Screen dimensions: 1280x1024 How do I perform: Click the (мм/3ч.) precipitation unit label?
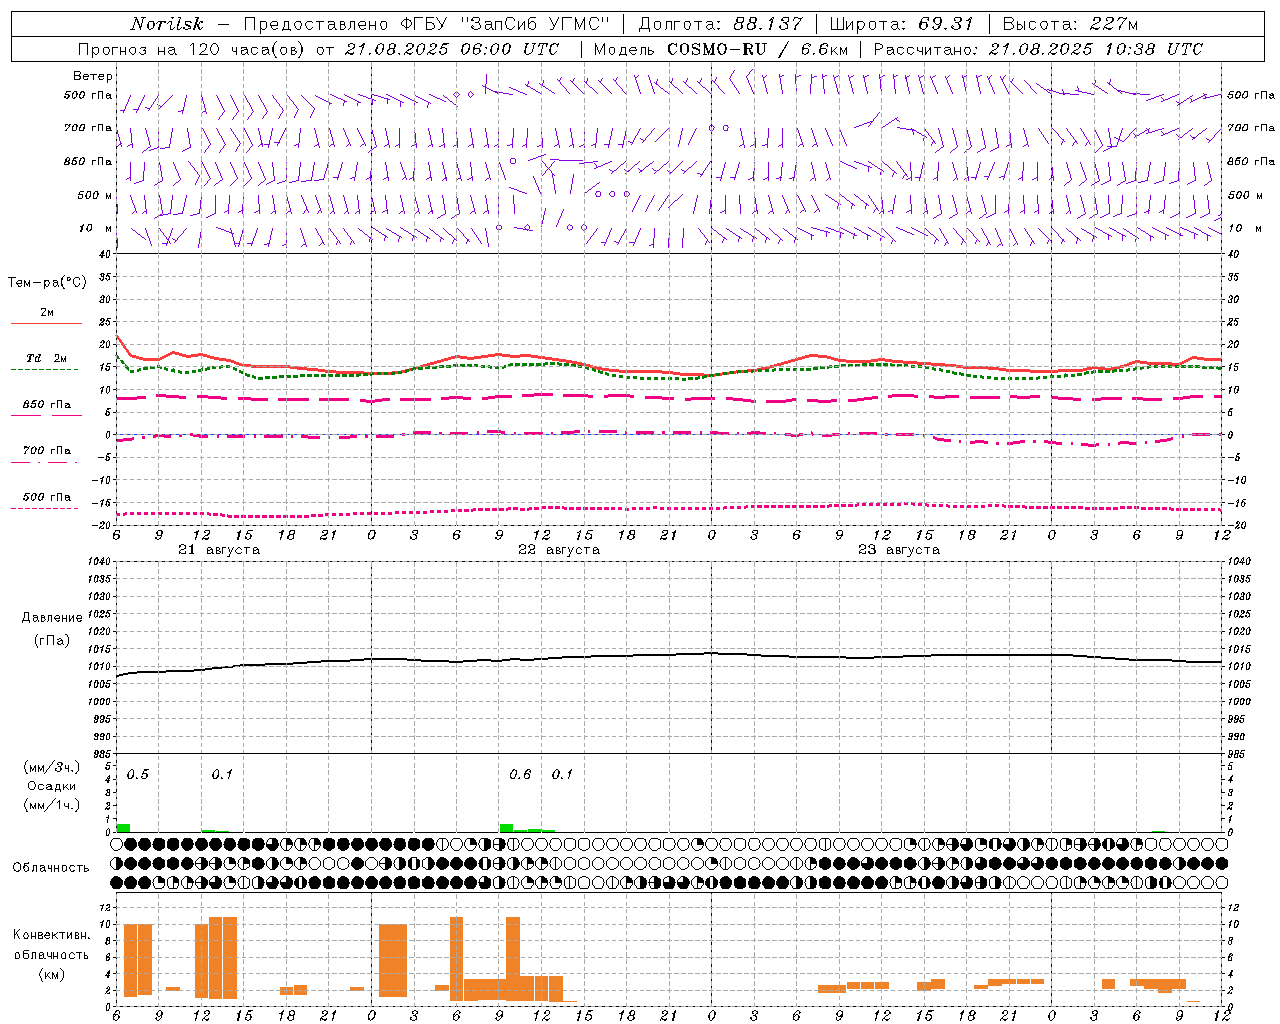[52, 767]
